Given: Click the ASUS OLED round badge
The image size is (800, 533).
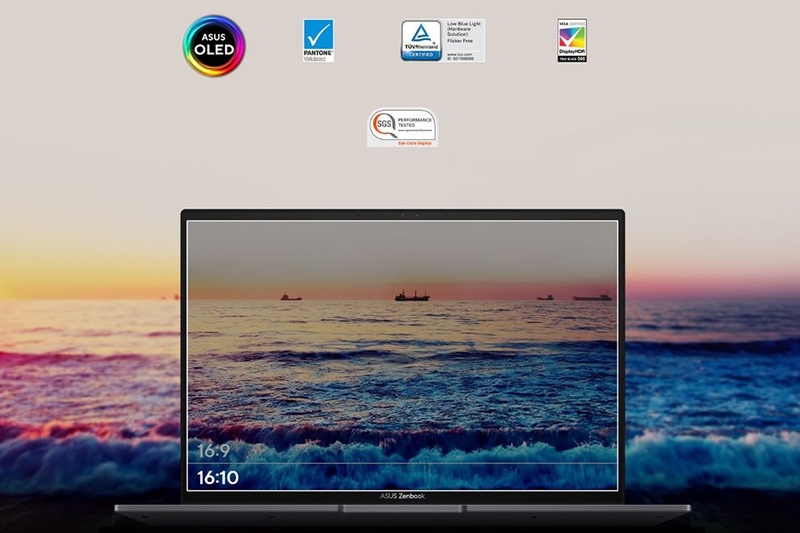Looking at the screenshot, I should [214, 45].
